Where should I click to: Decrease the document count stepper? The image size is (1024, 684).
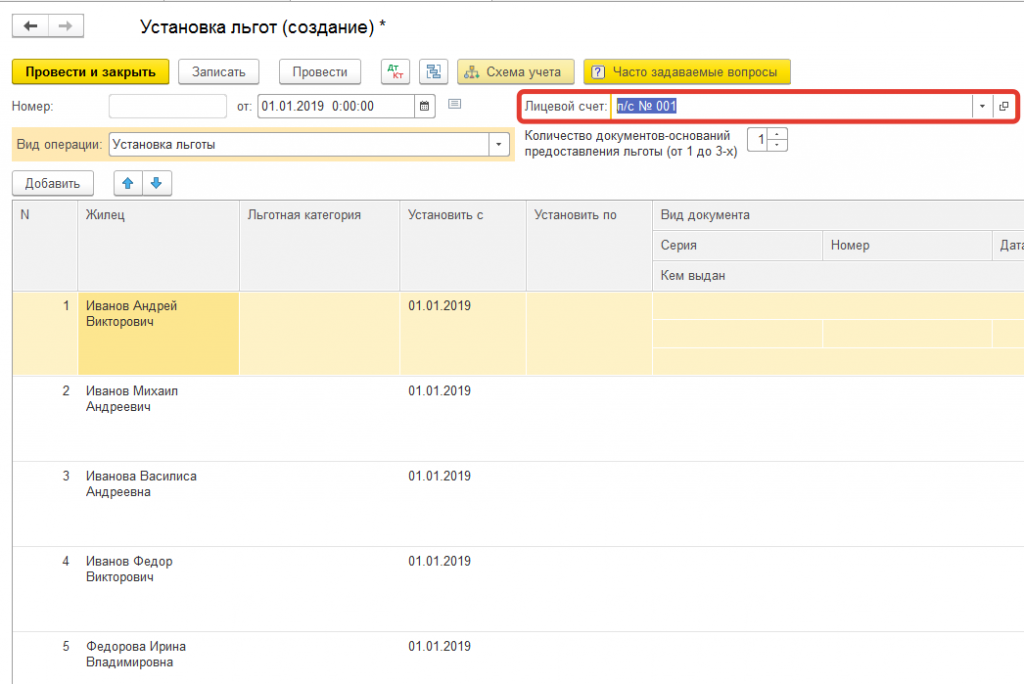coord(777,145)
